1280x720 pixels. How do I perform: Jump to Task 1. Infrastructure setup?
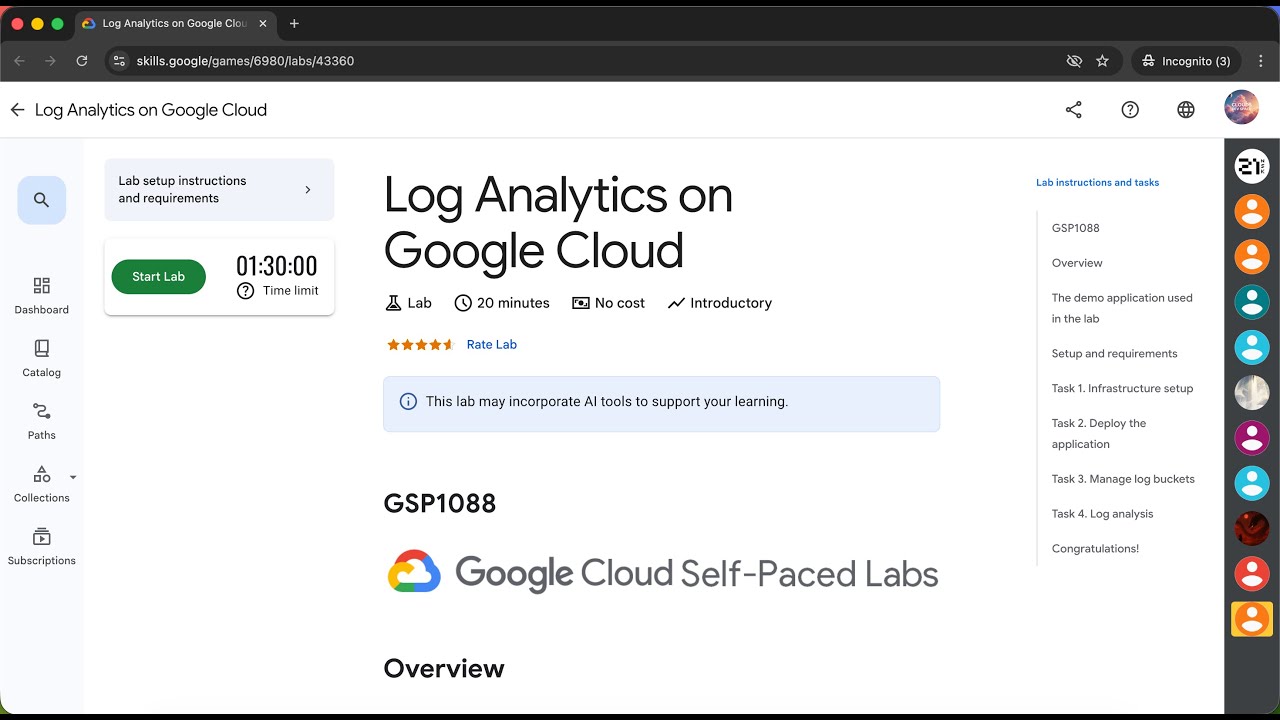[x=1123, y=389]
